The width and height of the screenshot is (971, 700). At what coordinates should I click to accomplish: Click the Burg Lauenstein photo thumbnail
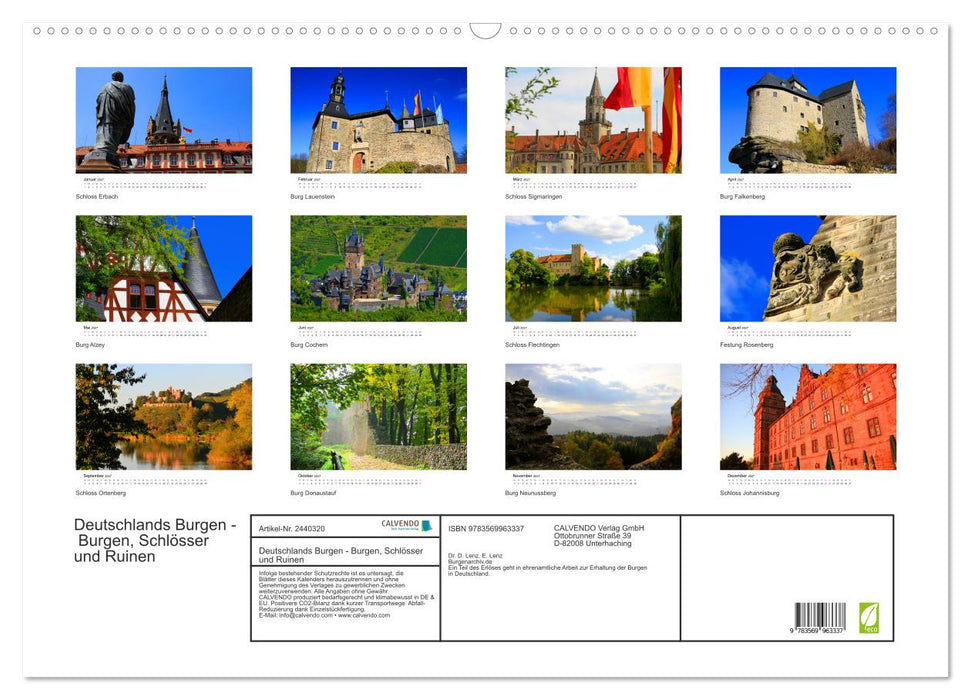[378, 120]
